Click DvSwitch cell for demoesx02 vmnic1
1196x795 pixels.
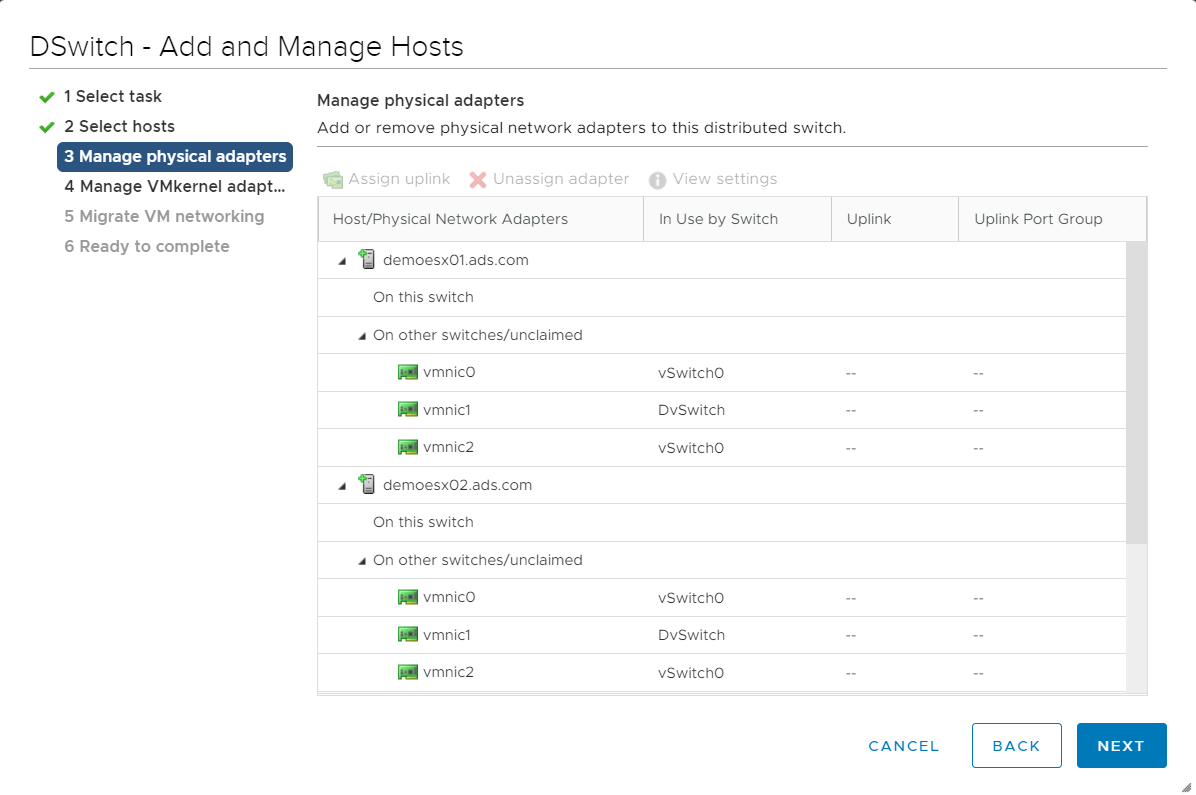click(x=691, y=635)
